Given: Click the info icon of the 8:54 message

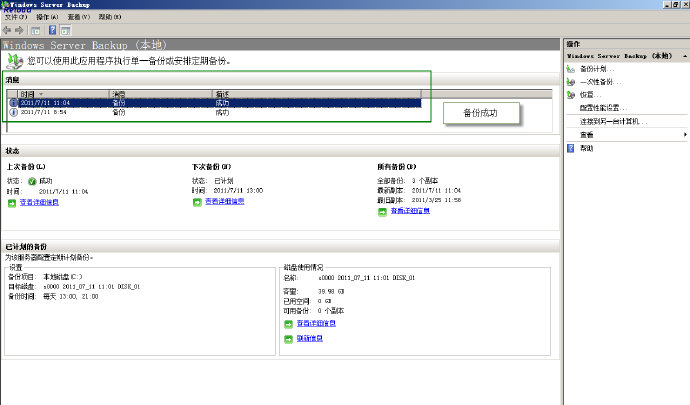Looking at the screenshot, I should pos(14,112).
